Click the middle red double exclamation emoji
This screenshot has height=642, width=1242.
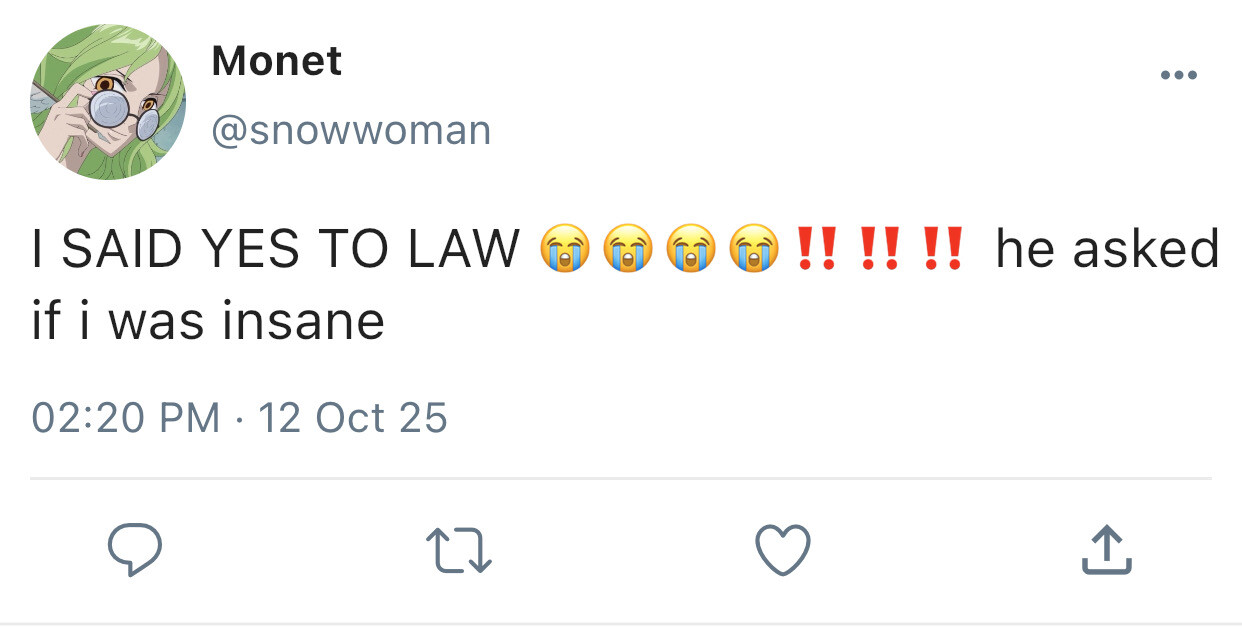pyautogui.click(x=879, y=250)
